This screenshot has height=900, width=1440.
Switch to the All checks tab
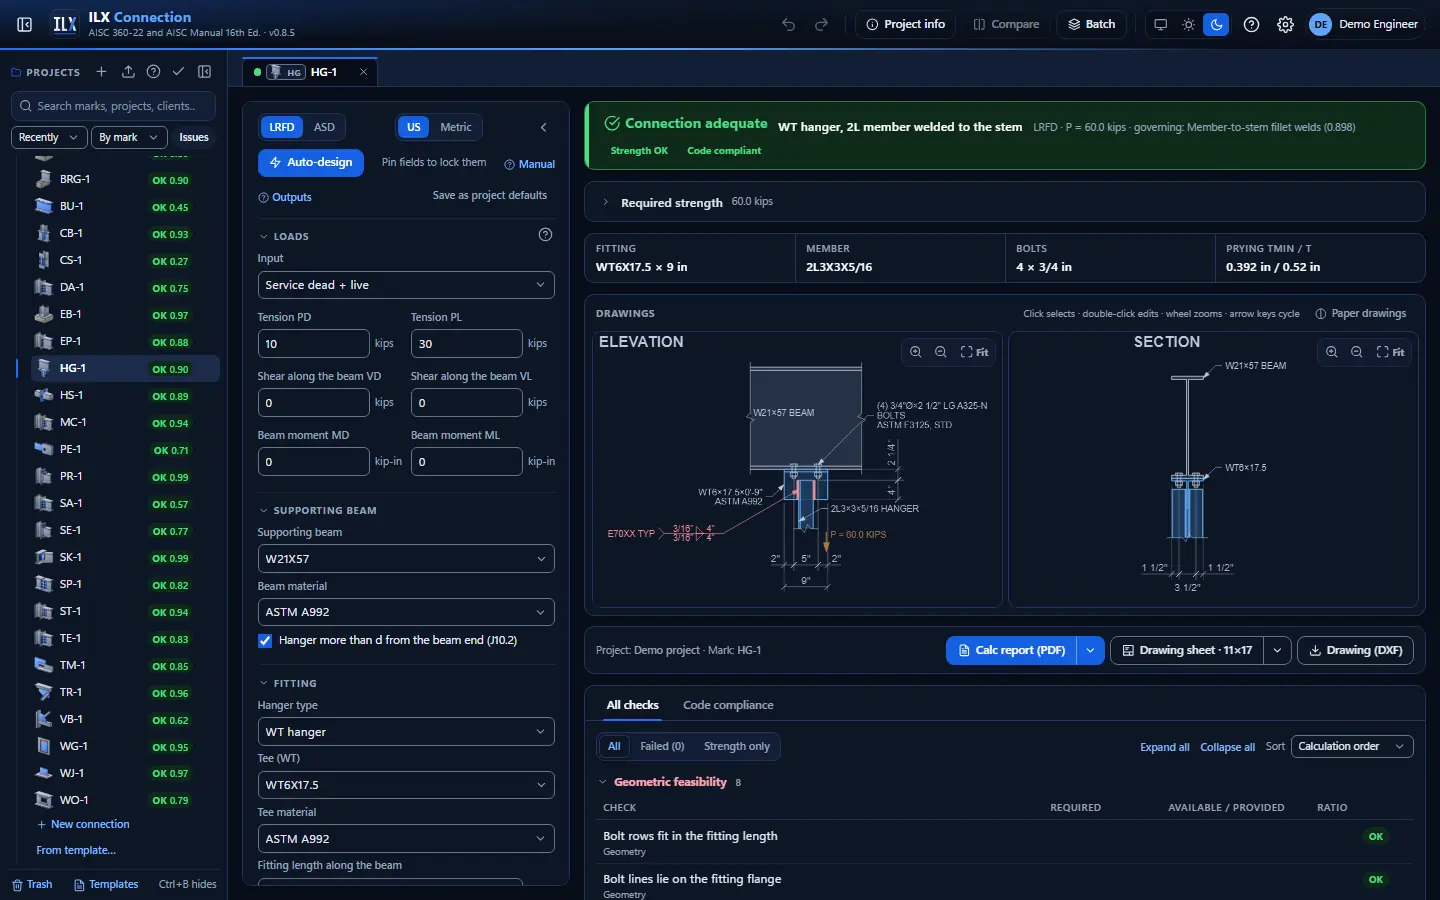632,705
